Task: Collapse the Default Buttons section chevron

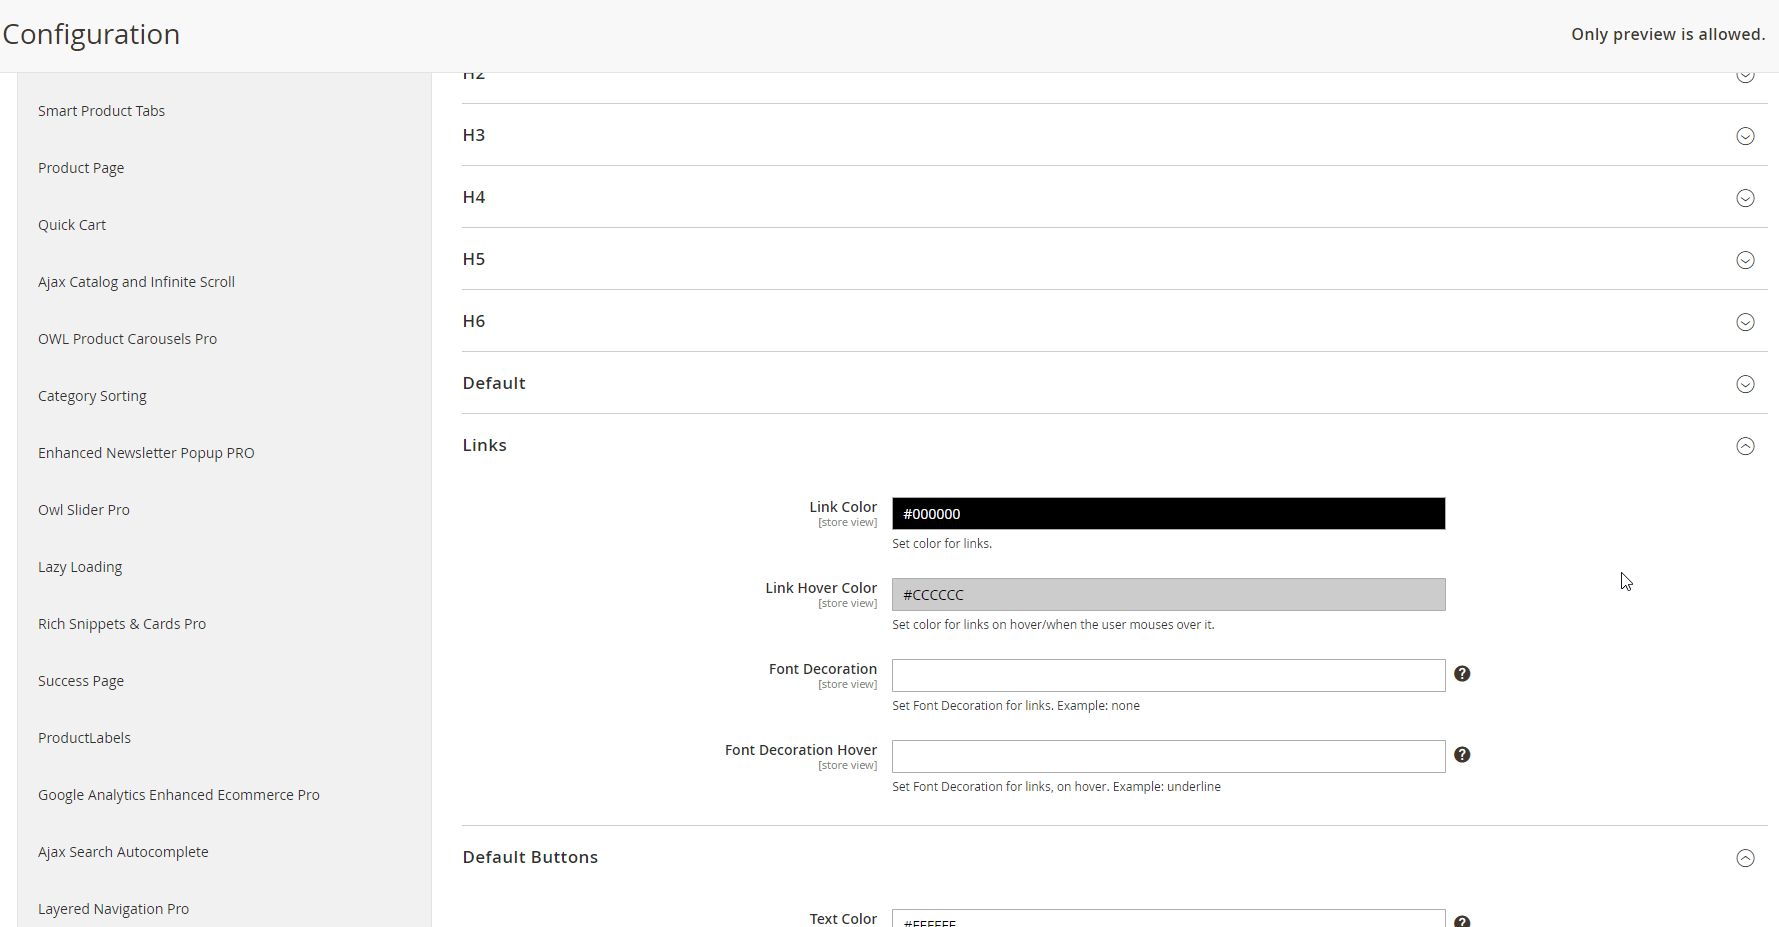Action: [1745, 858]
